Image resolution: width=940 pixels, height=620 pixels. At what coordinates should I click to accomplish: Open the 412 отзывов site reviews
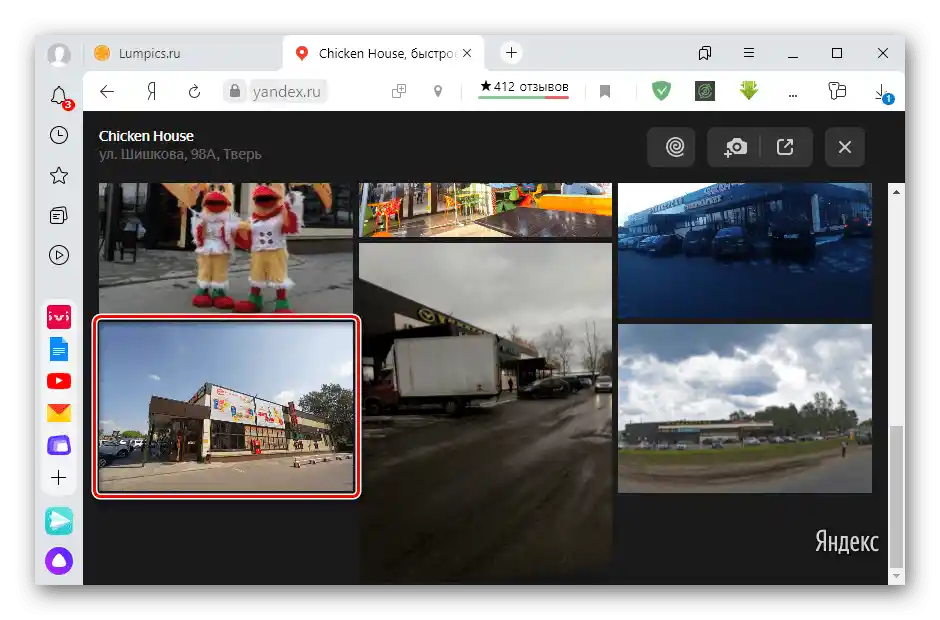point(524,88)
